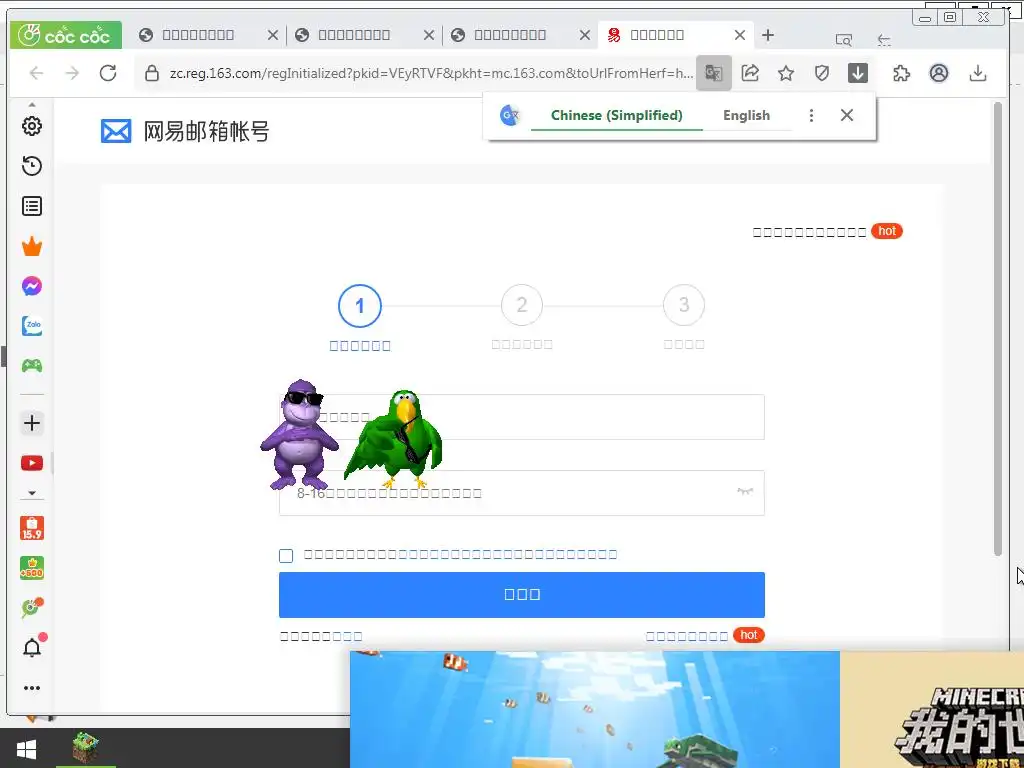
Task: Go back to the previous page
Action: [x=37, y=73]
